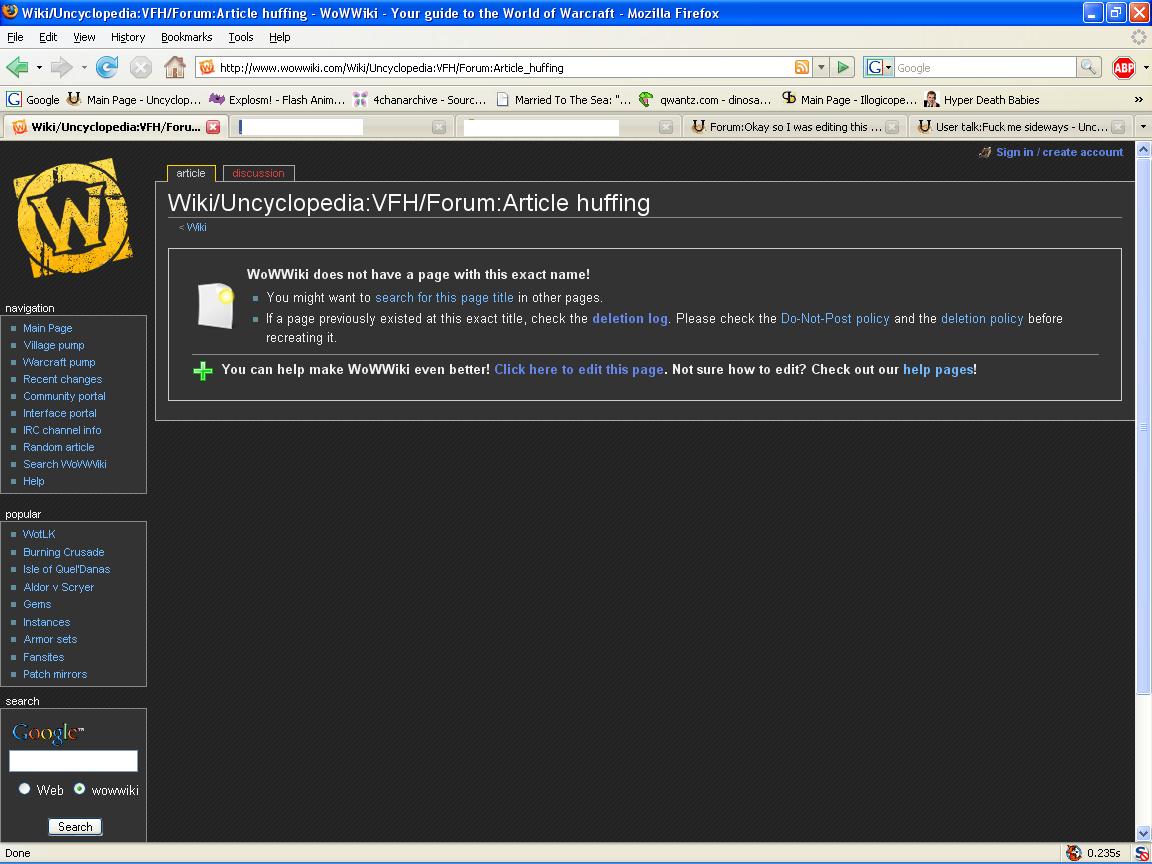Screen dimensions: 1152x864
Task: Click the Back arrow button
Action: 17,67
